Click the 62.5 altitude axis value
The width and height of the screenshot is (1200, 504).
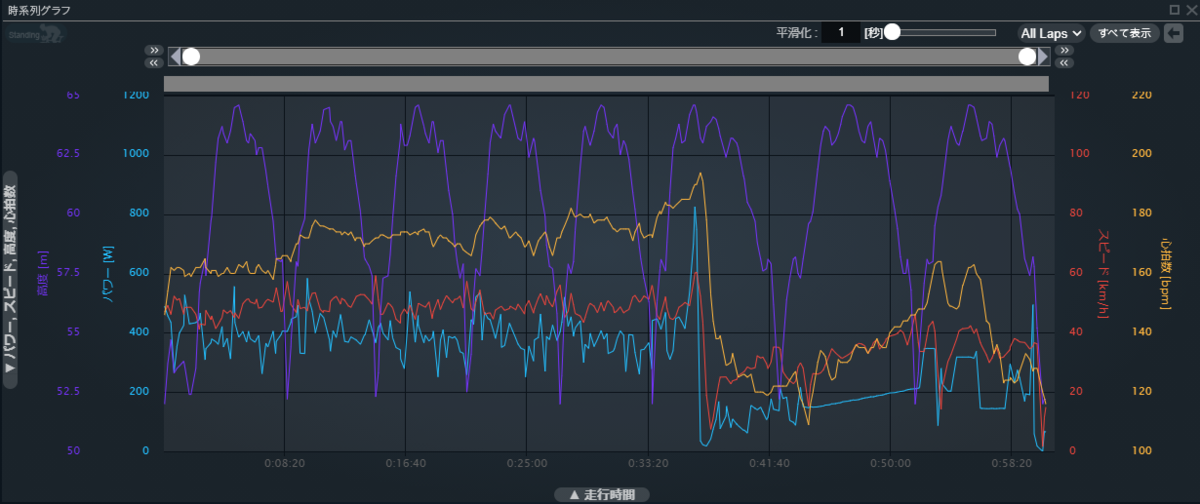[67, 154]
